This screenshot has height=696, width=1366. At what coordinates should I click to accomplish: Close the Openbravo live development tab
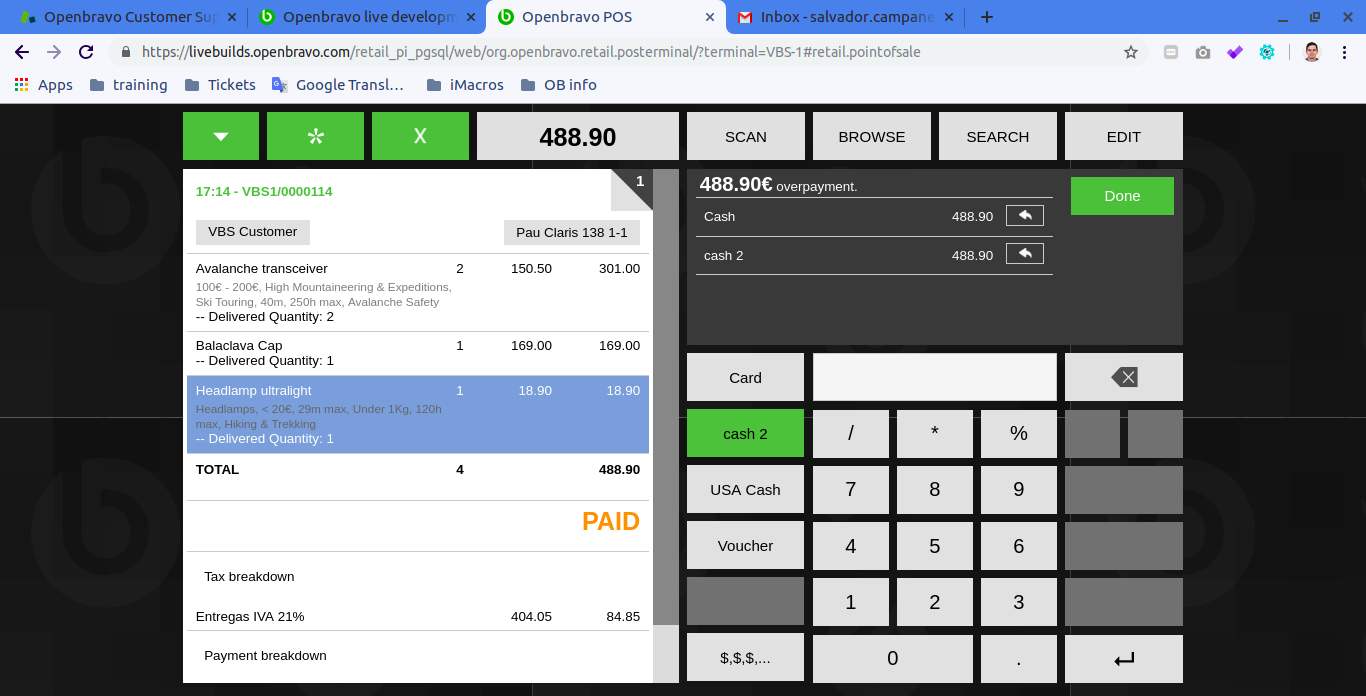click(472, 17)
